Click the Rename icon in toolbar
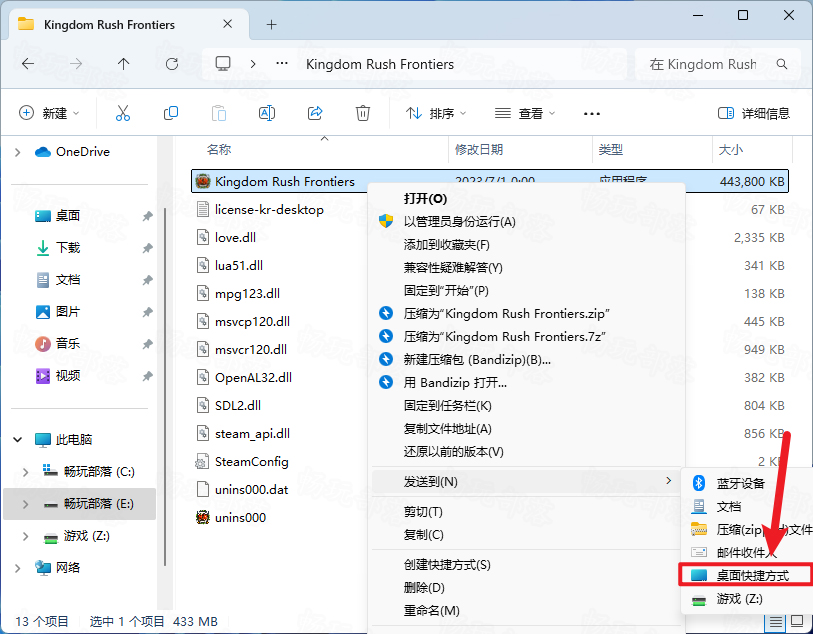 [267, 113]
